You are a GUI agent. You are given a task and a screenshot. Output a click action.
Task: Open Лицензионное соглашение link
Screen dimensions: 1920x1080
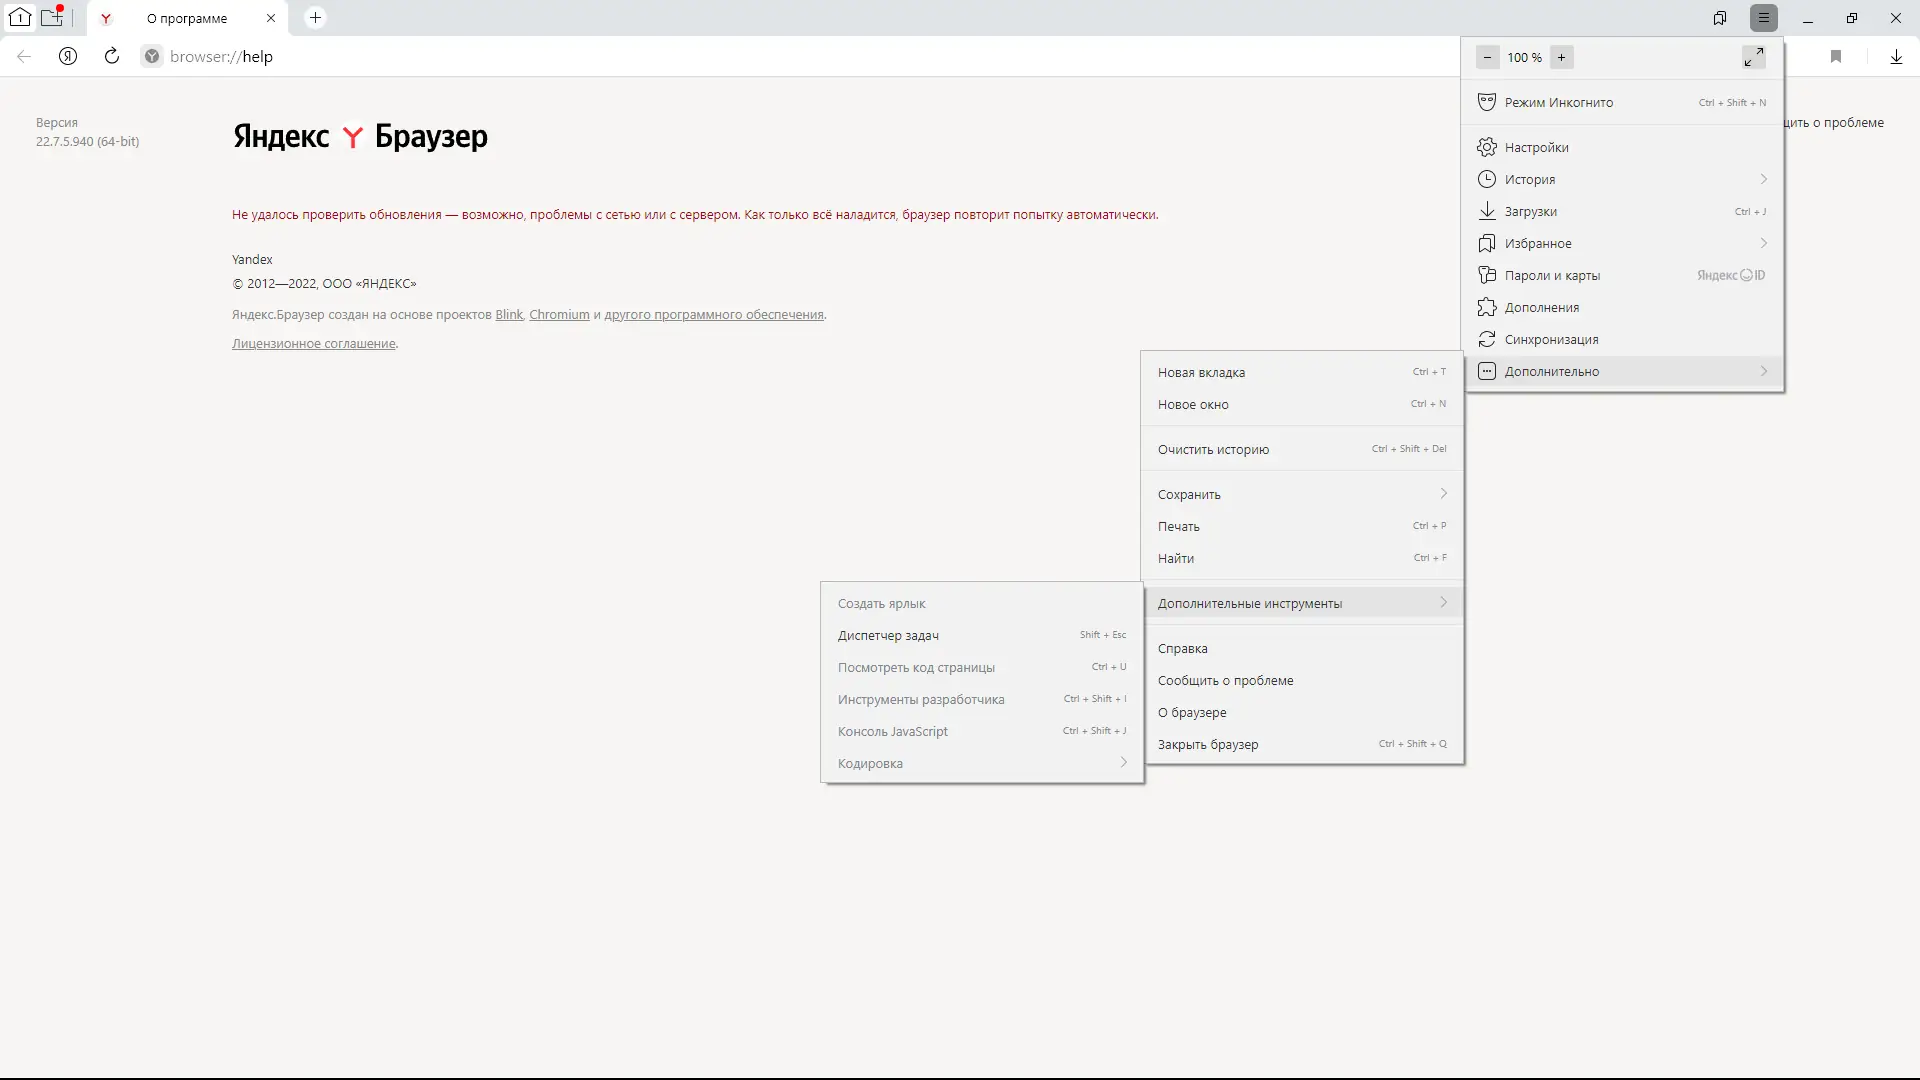pyautogui.click(x=313, y=343)
